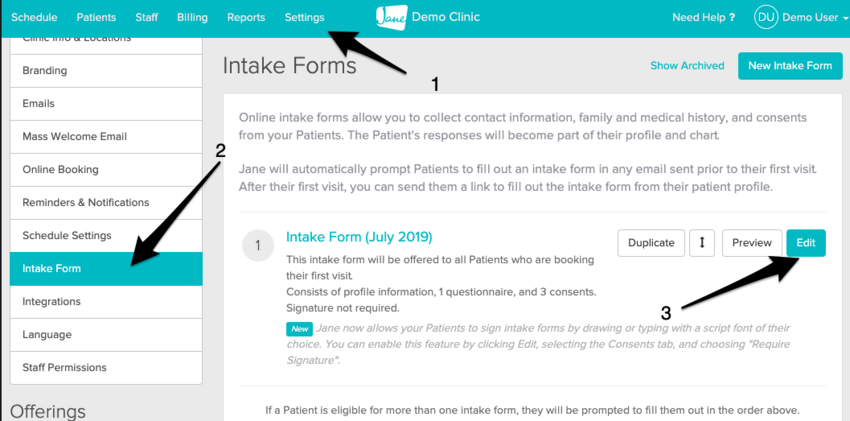Open the Demo User dropdown menu
Screen dimensions: 850x421
coord(814,18)
